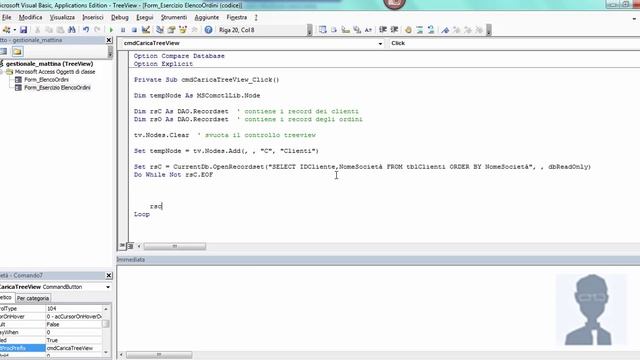Click the Comment Block toolbar icon
The image size is (640, 360).
(420, 30)
